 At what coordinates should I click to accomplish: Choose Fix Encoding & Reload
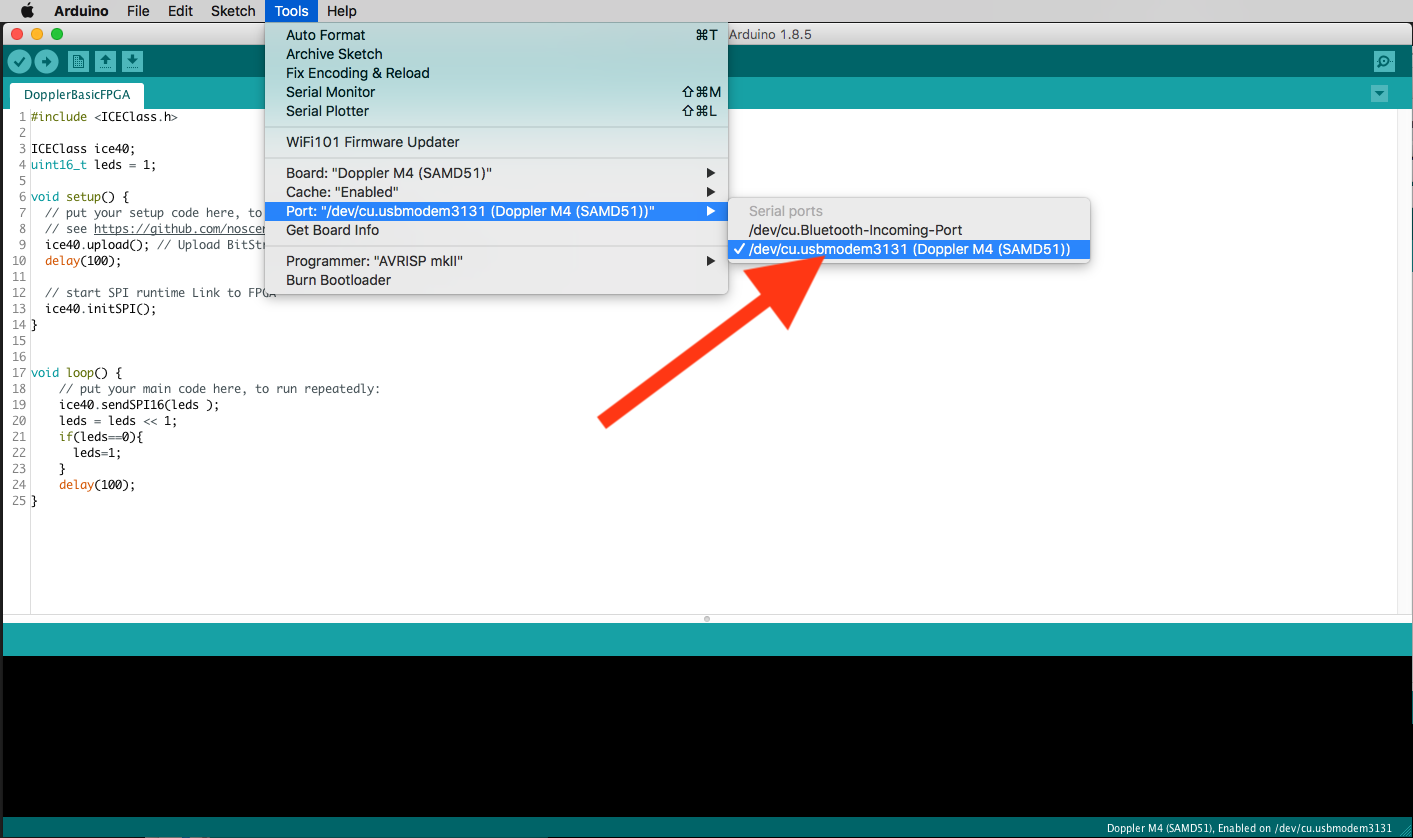pyautogui.click(x=496, y=73)
